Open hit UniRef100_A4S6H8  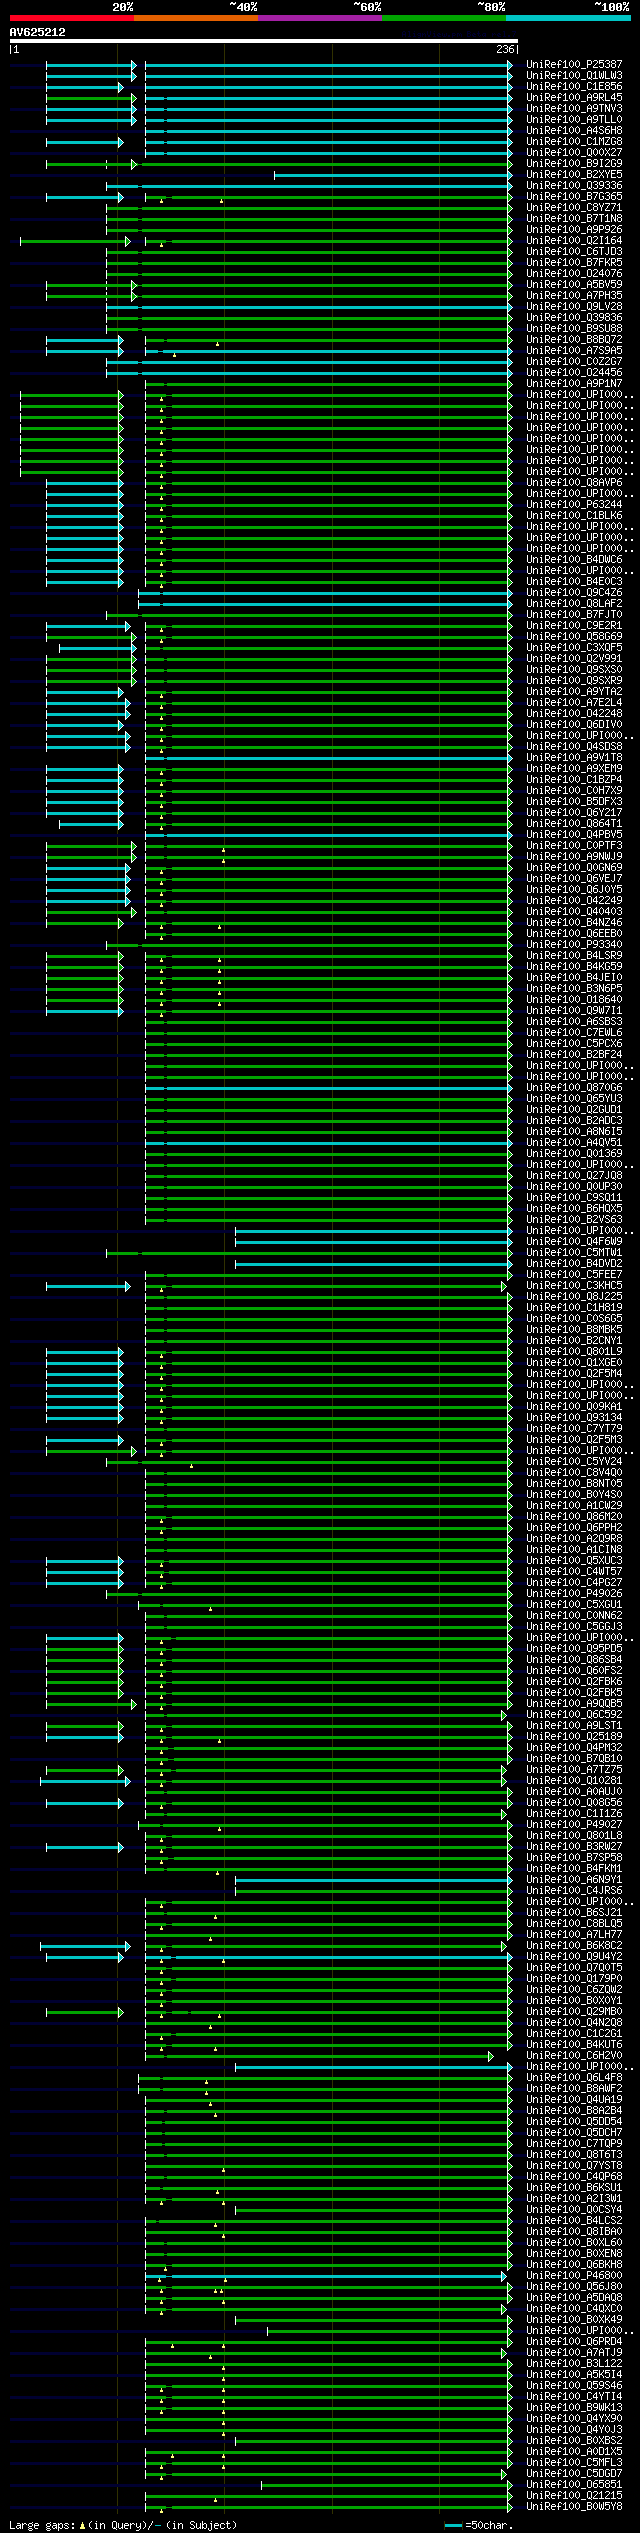point(574,131)
